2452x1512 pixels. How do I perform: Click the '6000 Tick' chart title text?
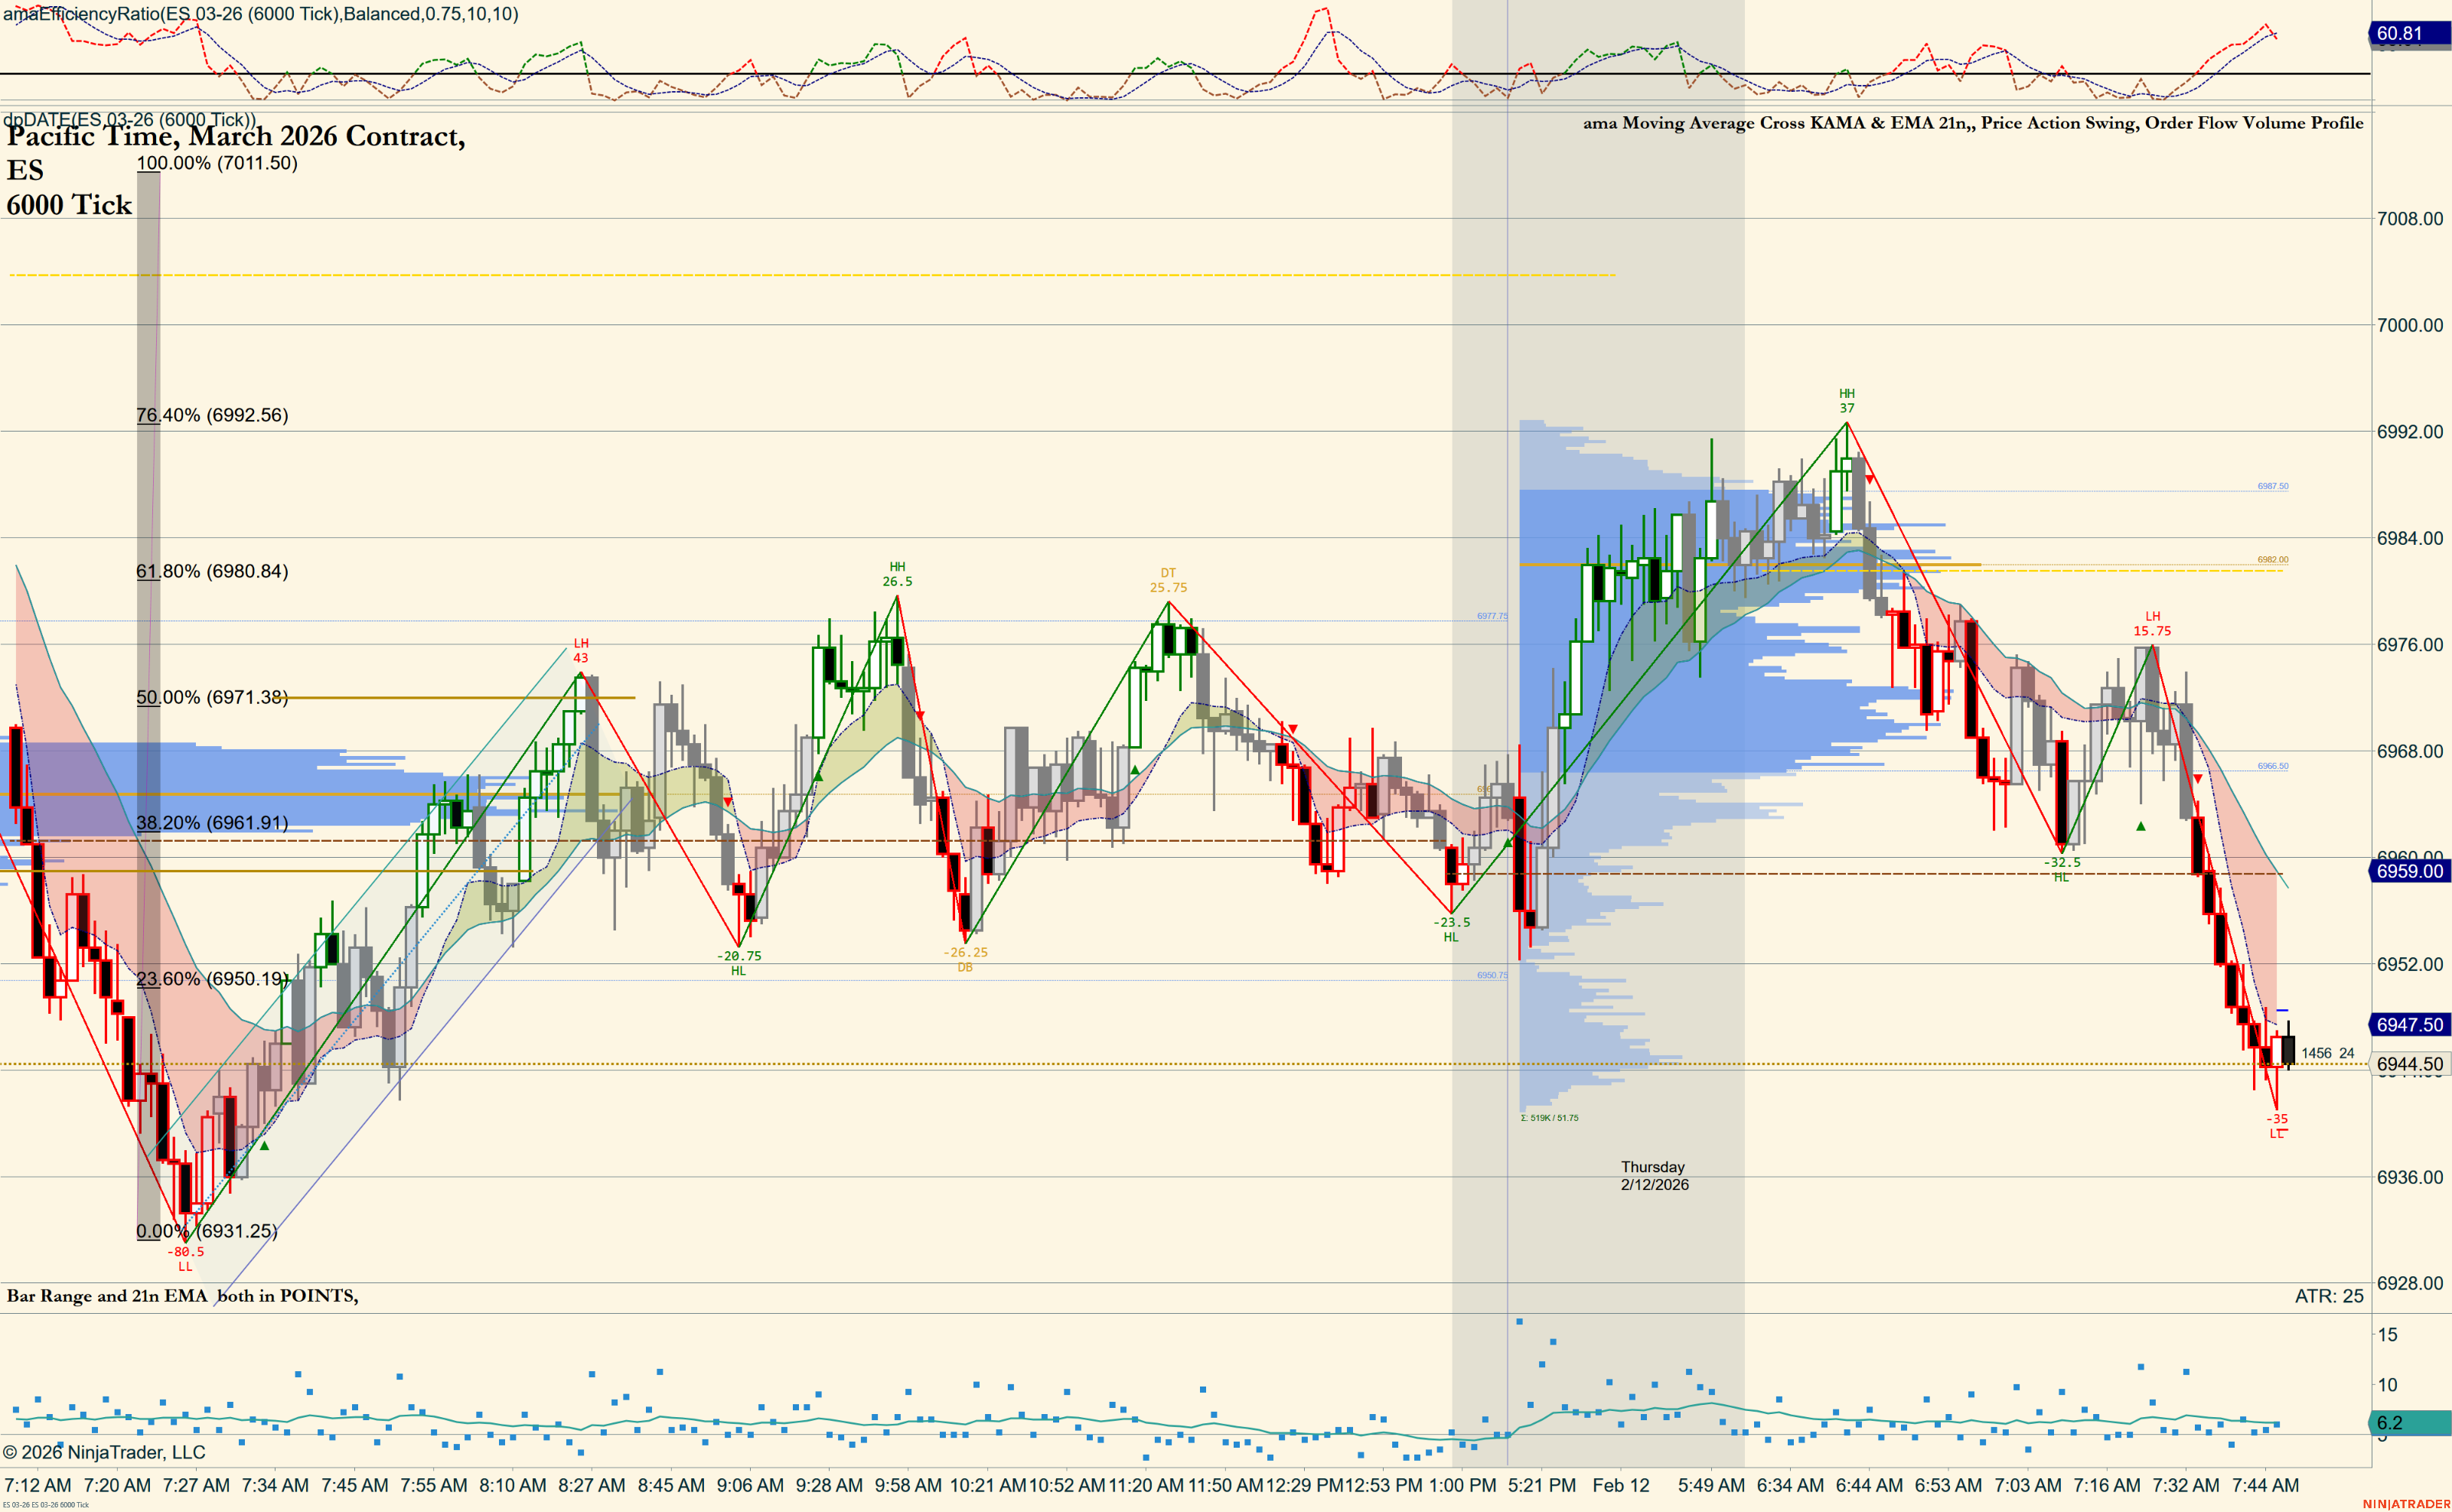coord(69,205)
